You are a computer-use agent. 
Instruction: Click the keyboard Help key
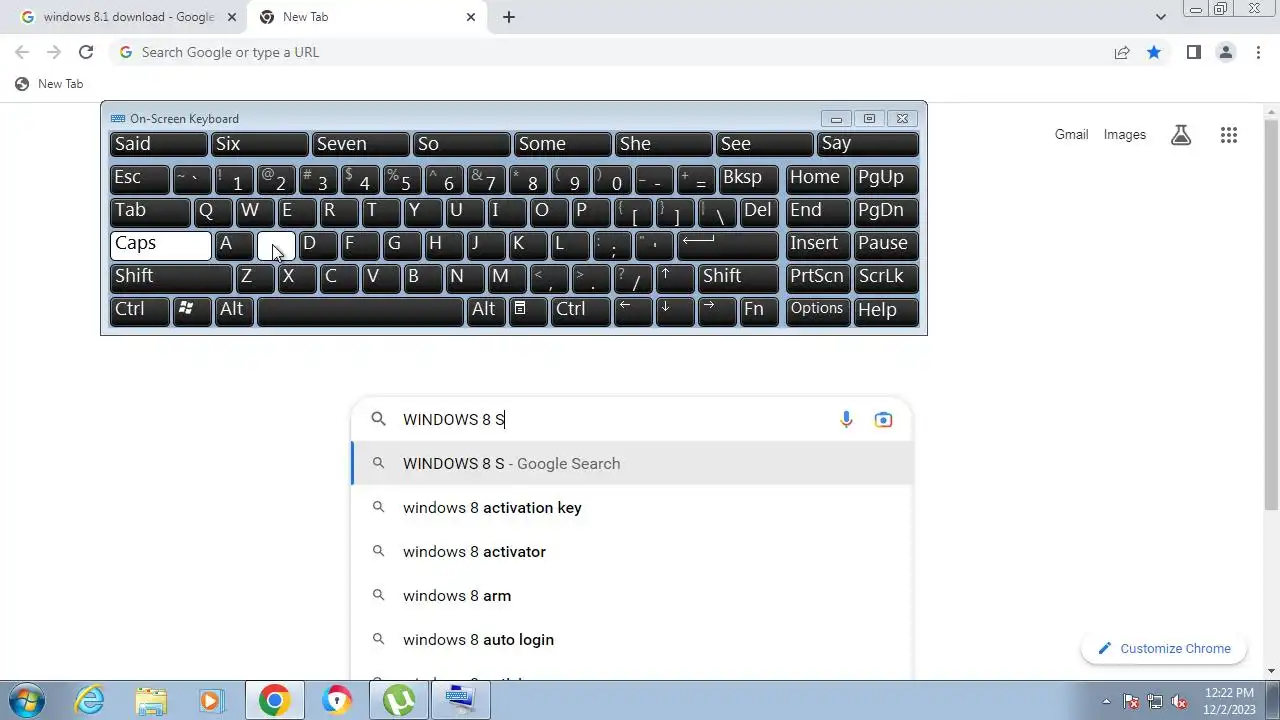(x=886, y=310)
